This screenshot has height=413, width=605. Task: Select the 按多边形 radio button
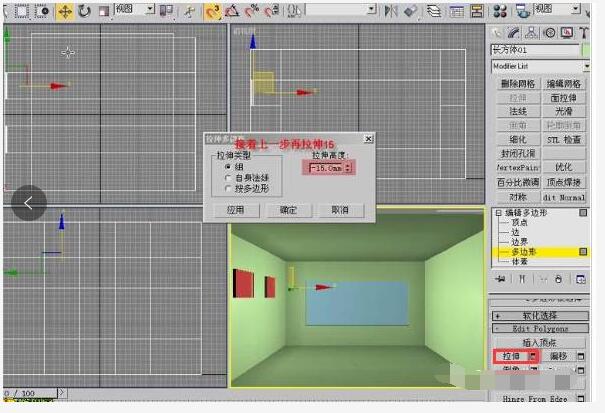pyautogui.click(x=228, y=189)
